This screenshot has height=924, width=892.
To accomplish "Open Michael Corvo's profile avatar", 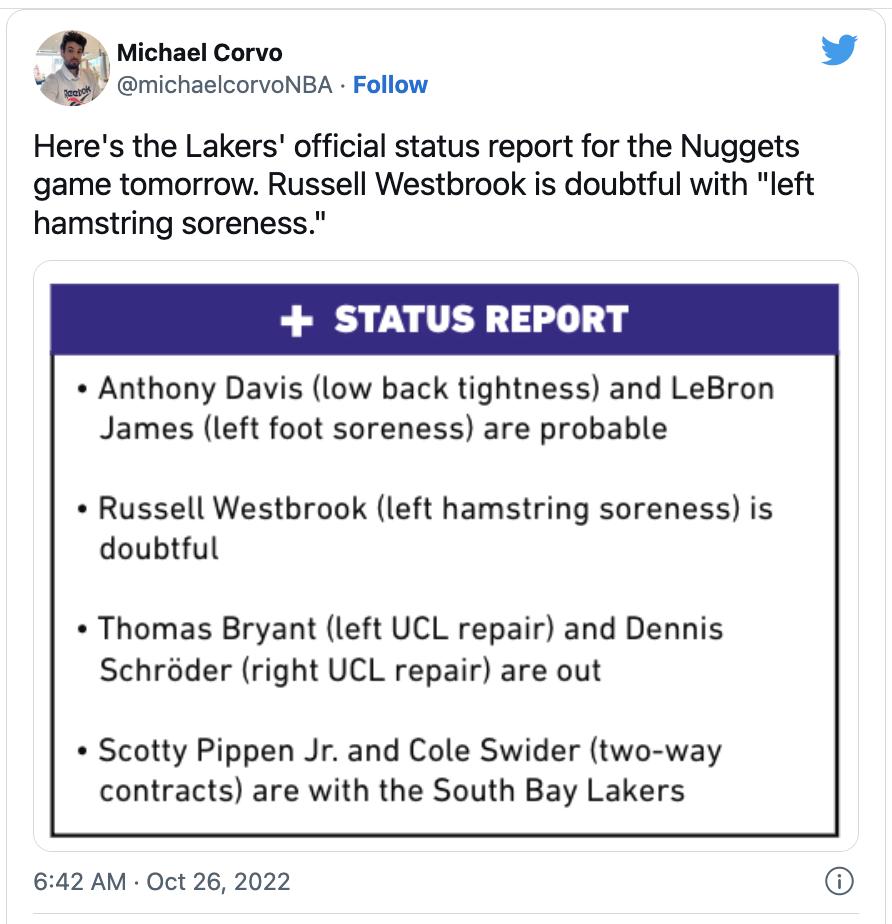I will pos(71,67).
